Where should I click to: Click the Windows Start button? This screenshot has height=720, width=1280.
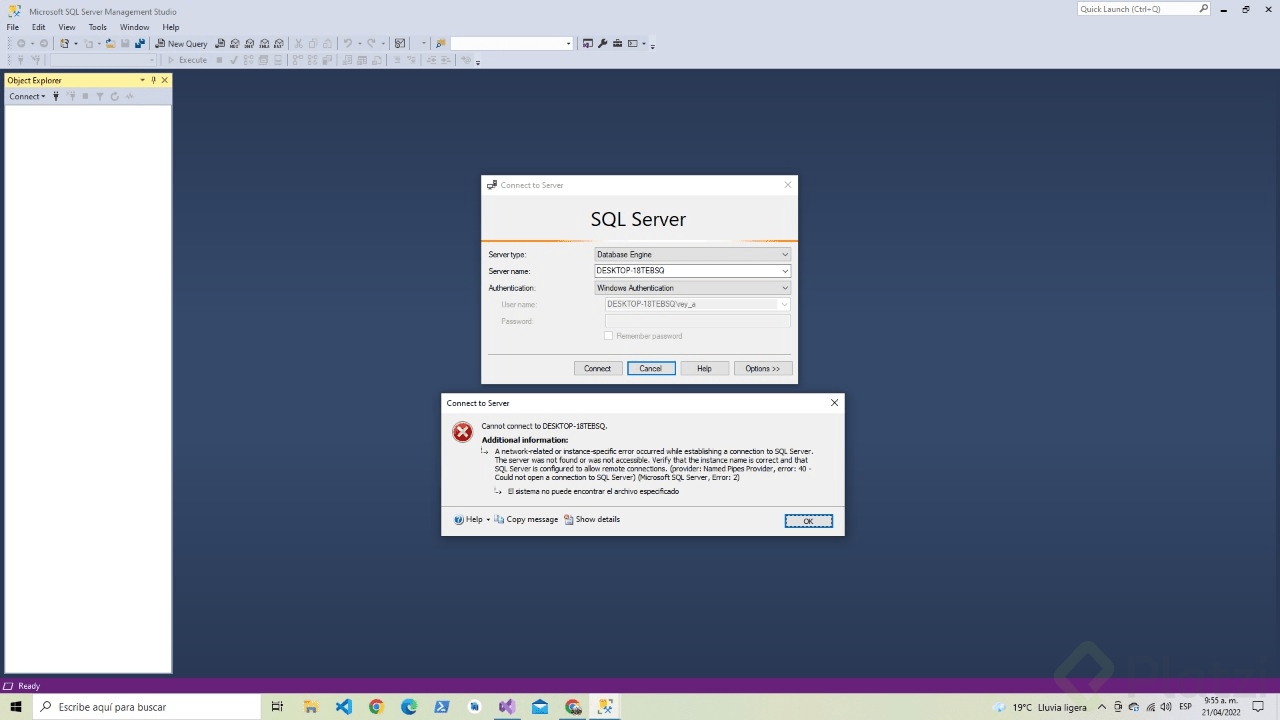[16, 707]
